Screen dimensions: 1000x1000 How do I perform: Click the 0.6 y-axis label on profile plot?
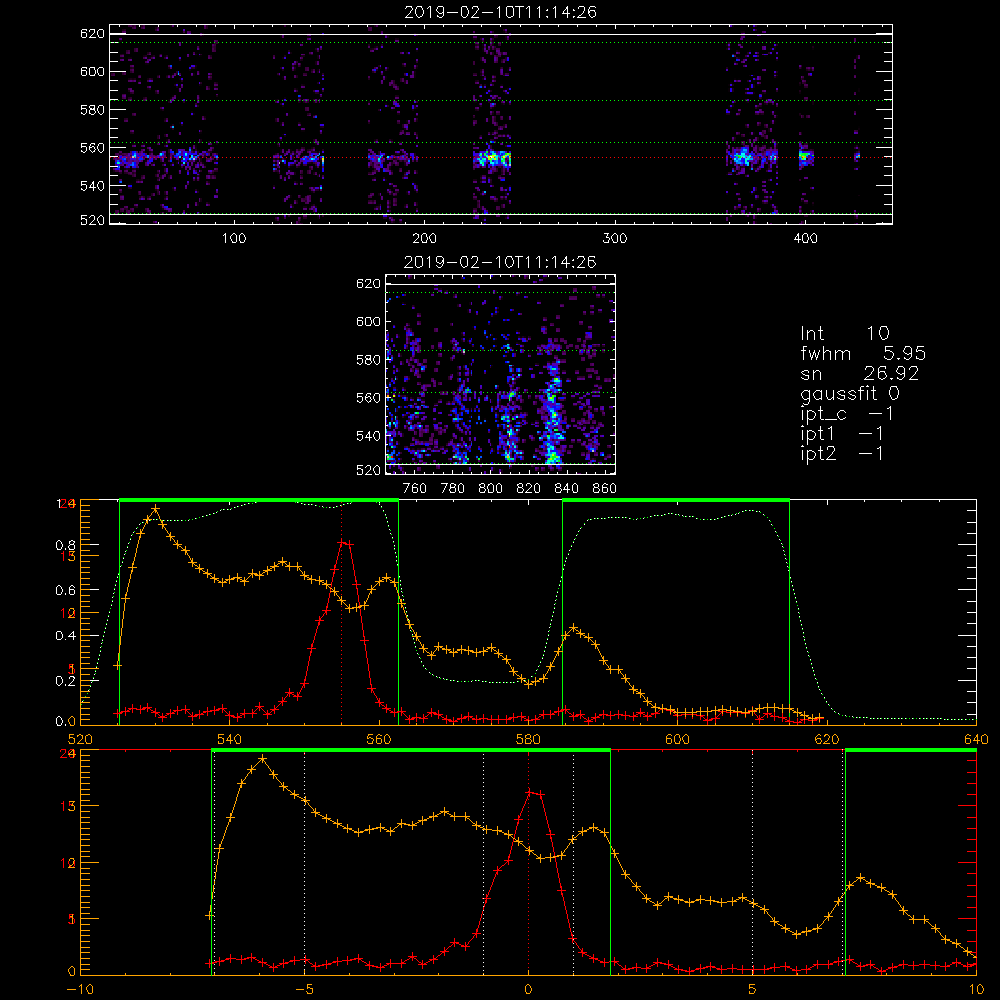pos(66,591)
